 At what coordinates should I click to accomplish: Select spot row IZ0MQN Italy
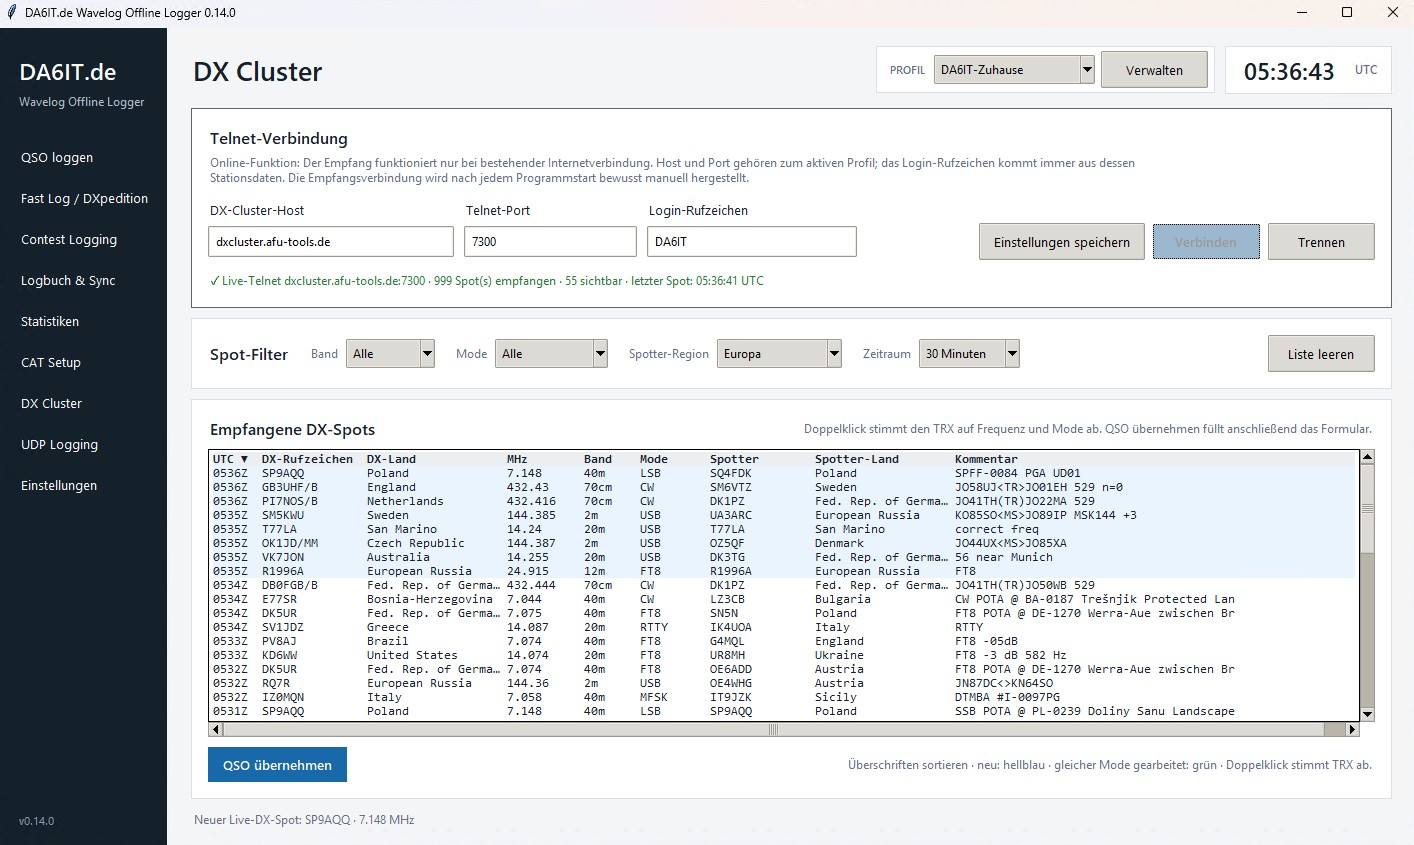point(783,697)
